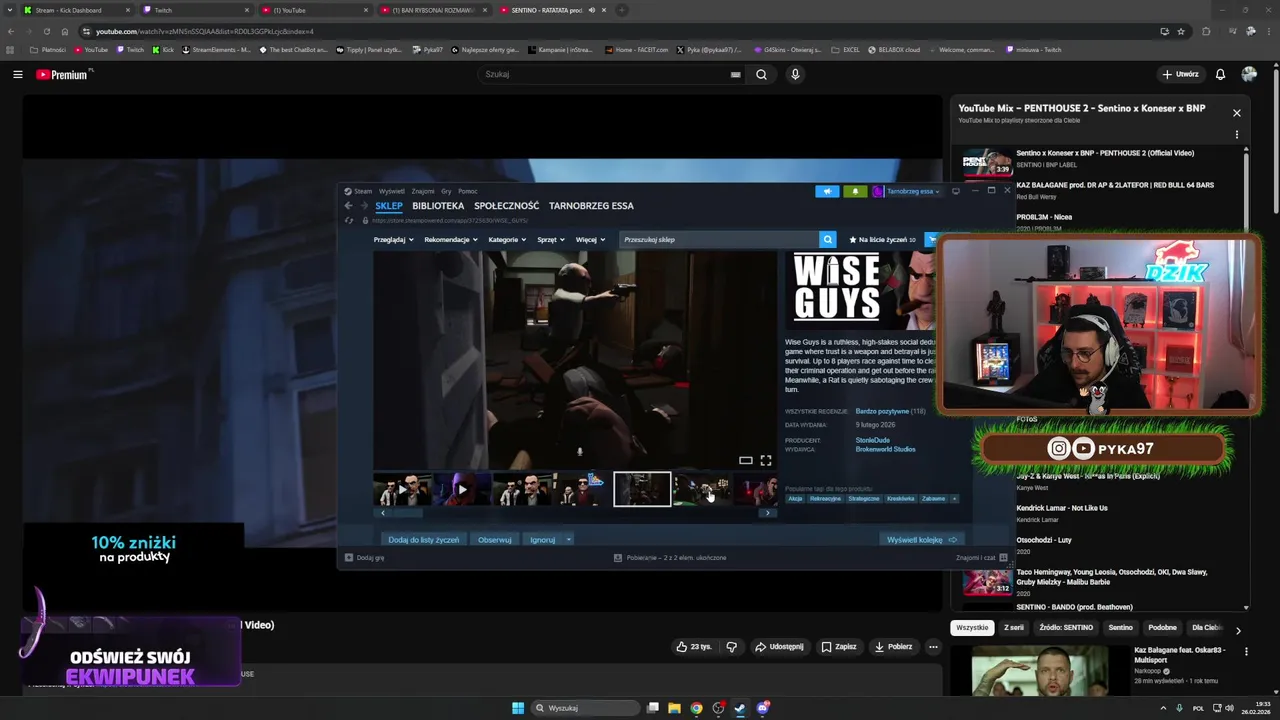The height and width of the screenshot is (720, 1280).
Task: Go to BIBLIOTEKA in Steam
Action: click(438, 206)
